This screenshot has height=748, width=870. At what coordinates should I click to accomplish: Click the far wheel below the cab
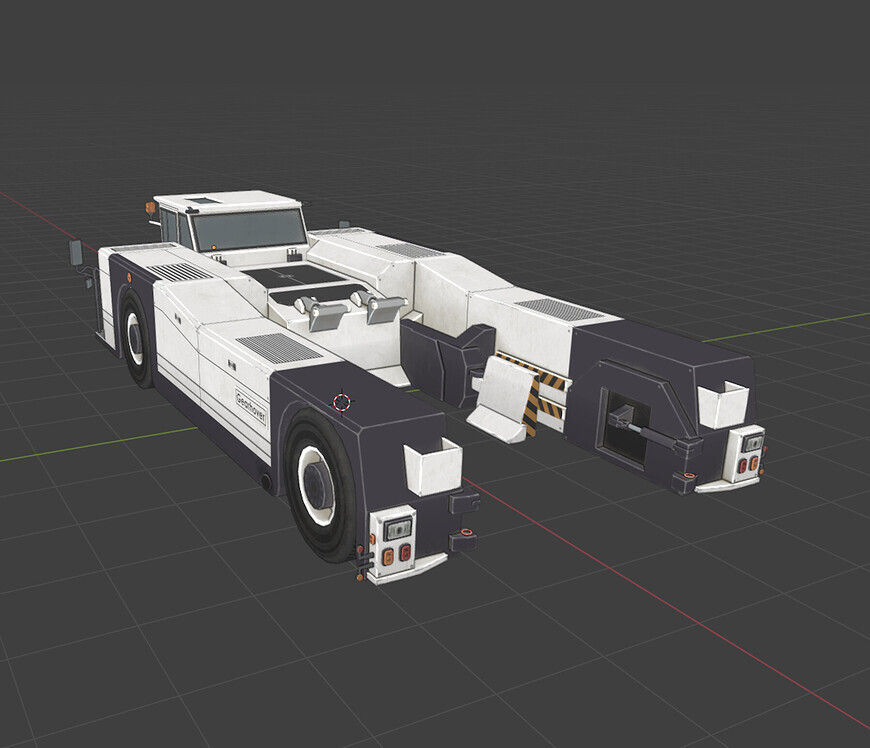[x=135, y=338]
